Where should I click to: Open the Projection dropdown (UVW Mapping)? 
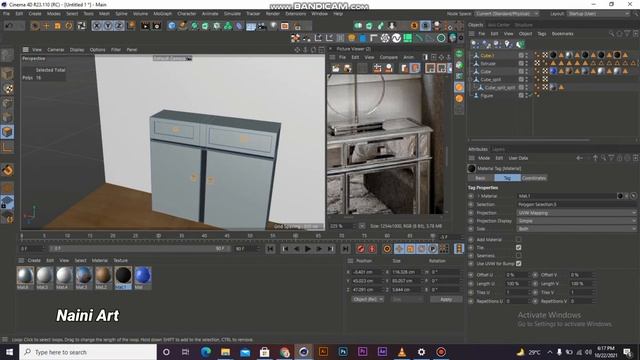(576, 213)
